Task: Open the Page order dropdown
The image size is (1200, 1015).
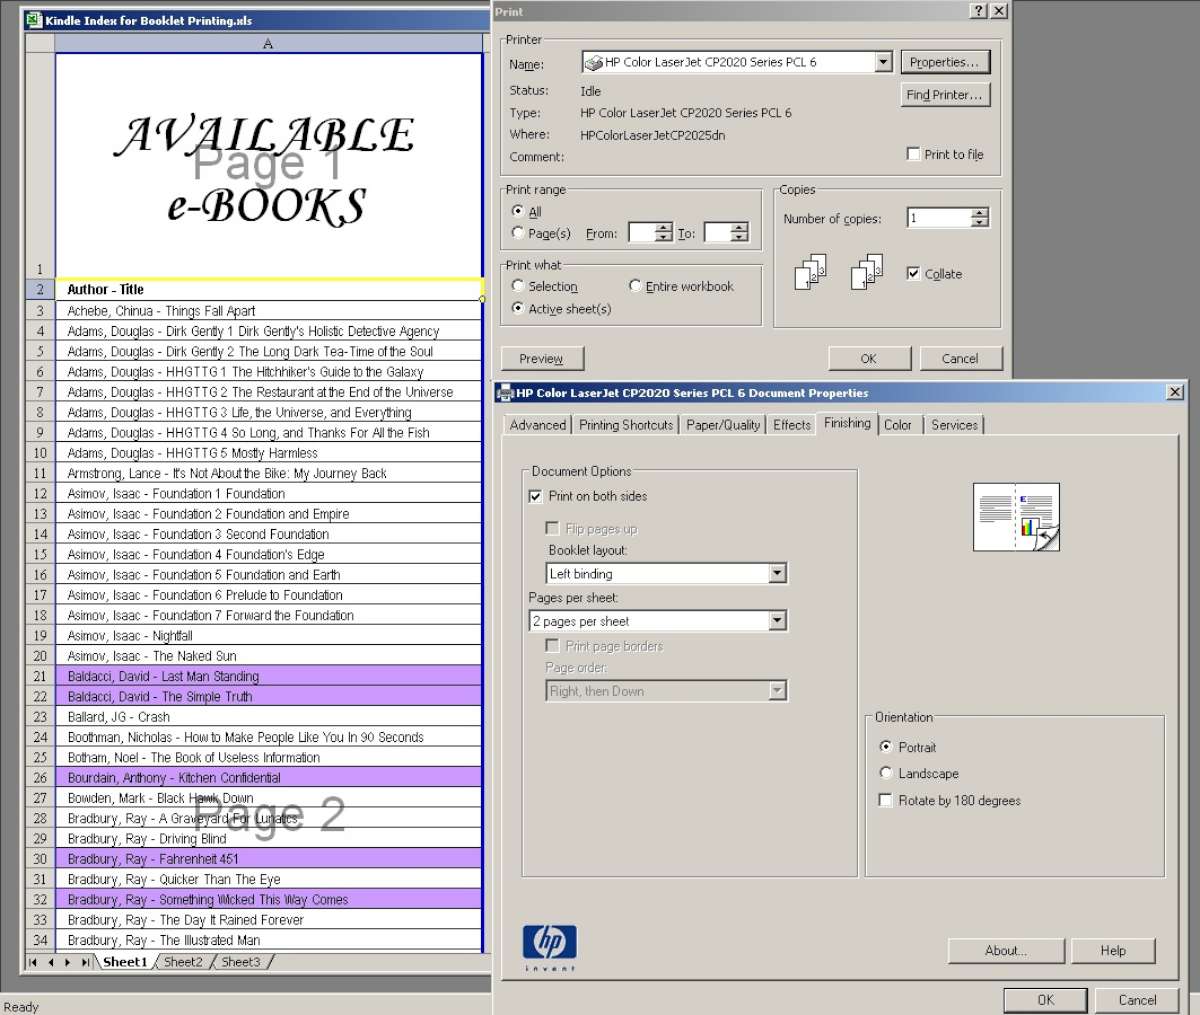Action: click(x=777, y=691)
